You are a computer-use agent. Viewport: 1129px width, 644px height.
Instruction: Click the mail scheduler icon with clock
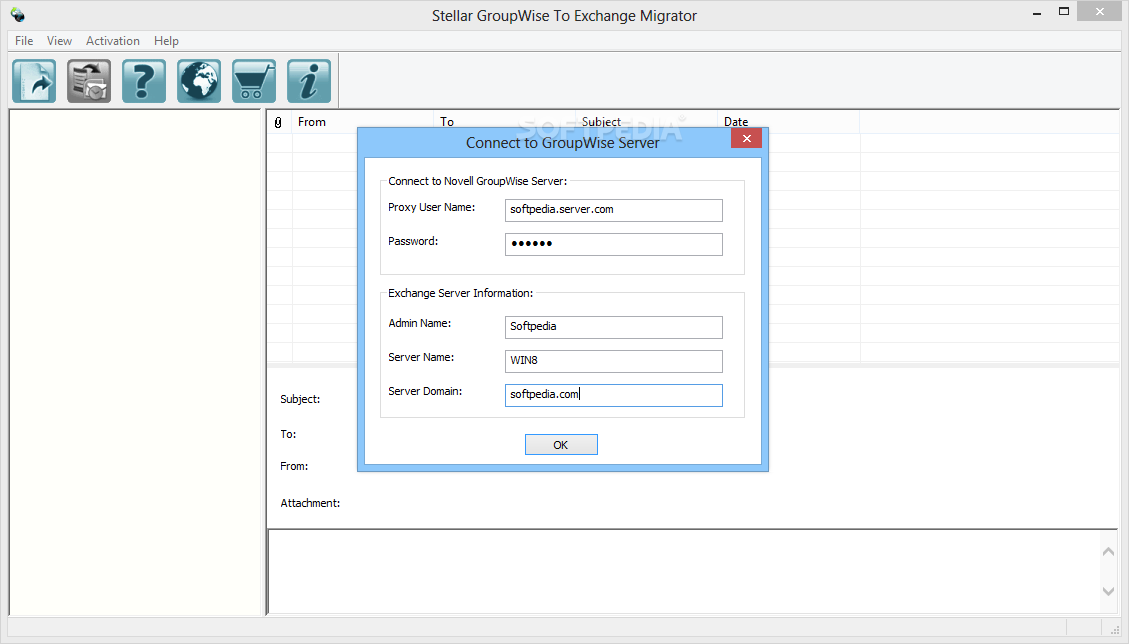(89, 81)
